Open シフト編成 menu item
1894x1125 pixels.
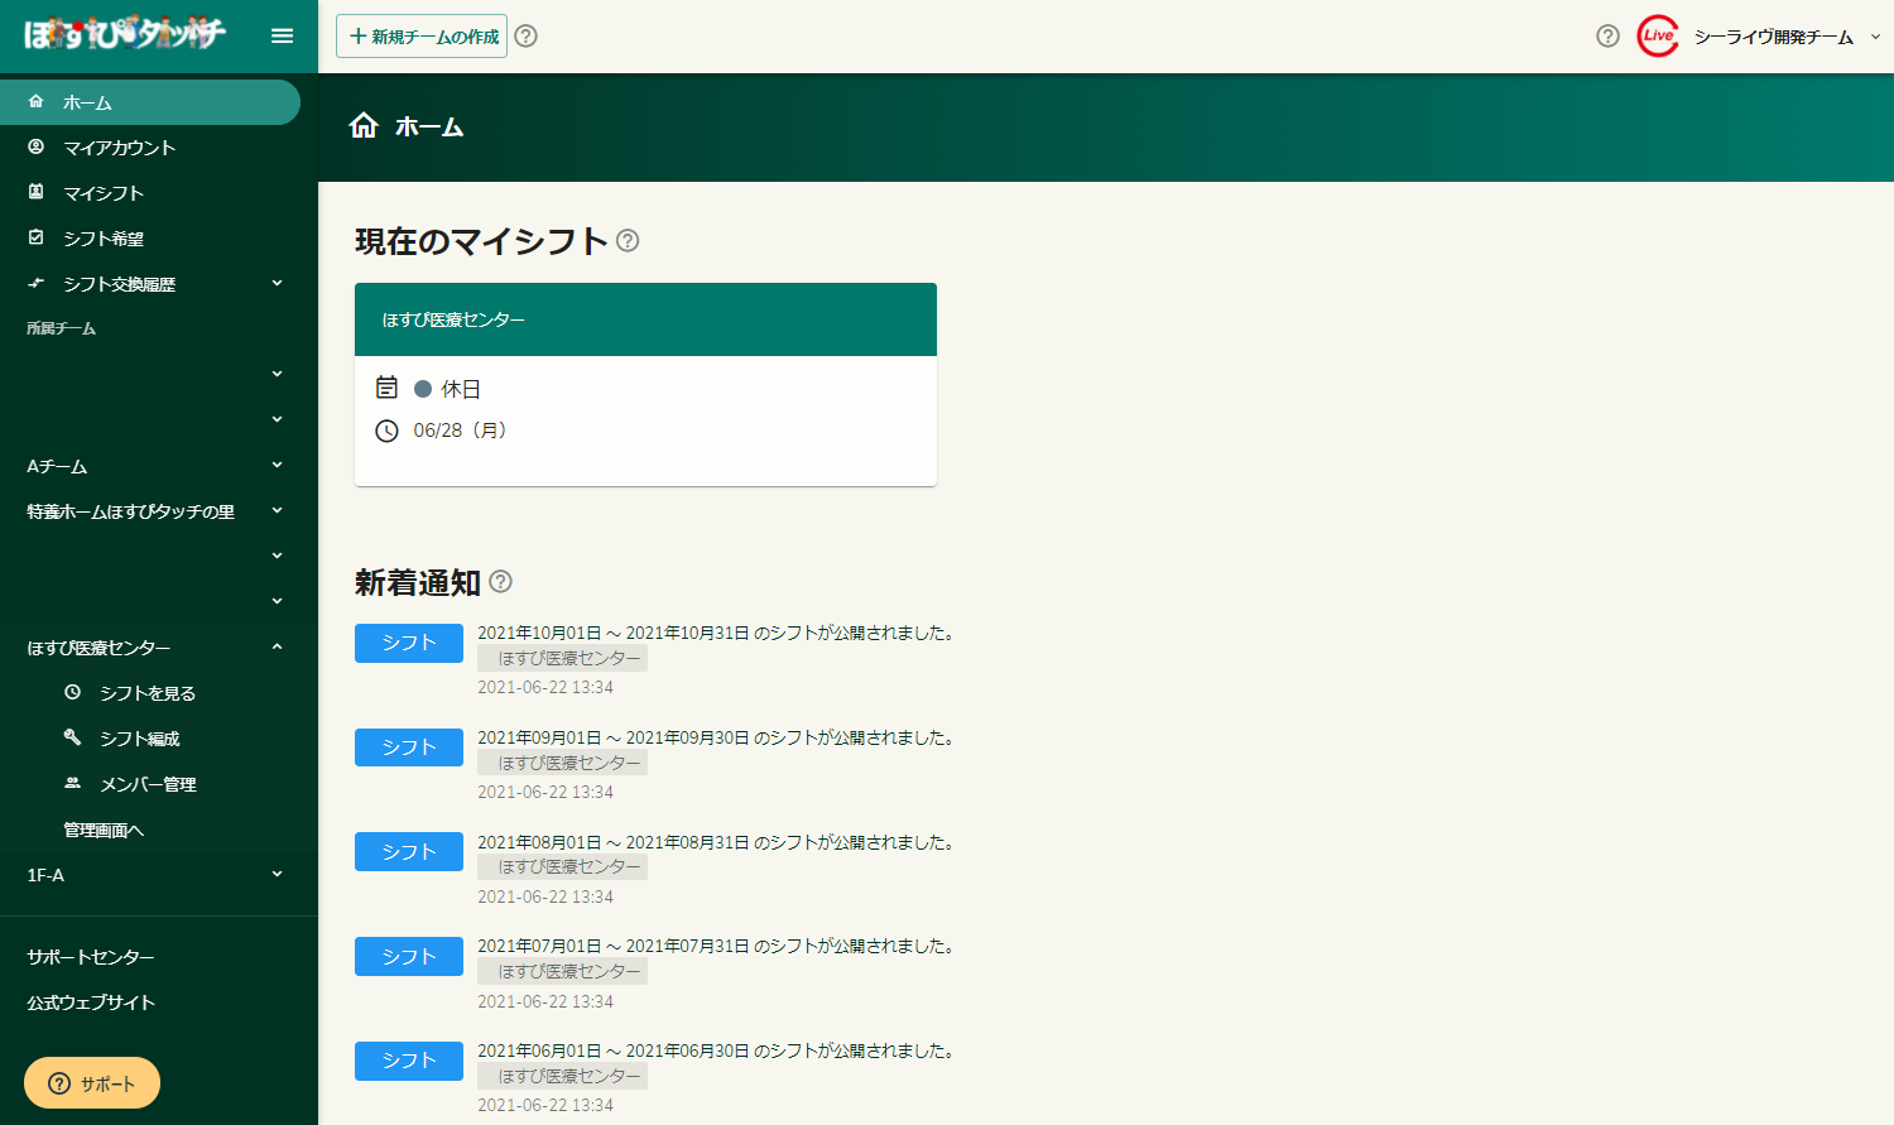tap(139, 739)
